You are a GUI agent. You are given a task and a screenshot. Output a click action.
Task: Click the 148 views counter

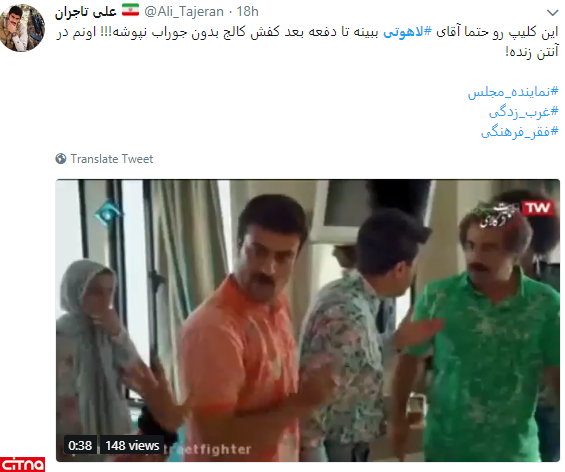[132, 446]
